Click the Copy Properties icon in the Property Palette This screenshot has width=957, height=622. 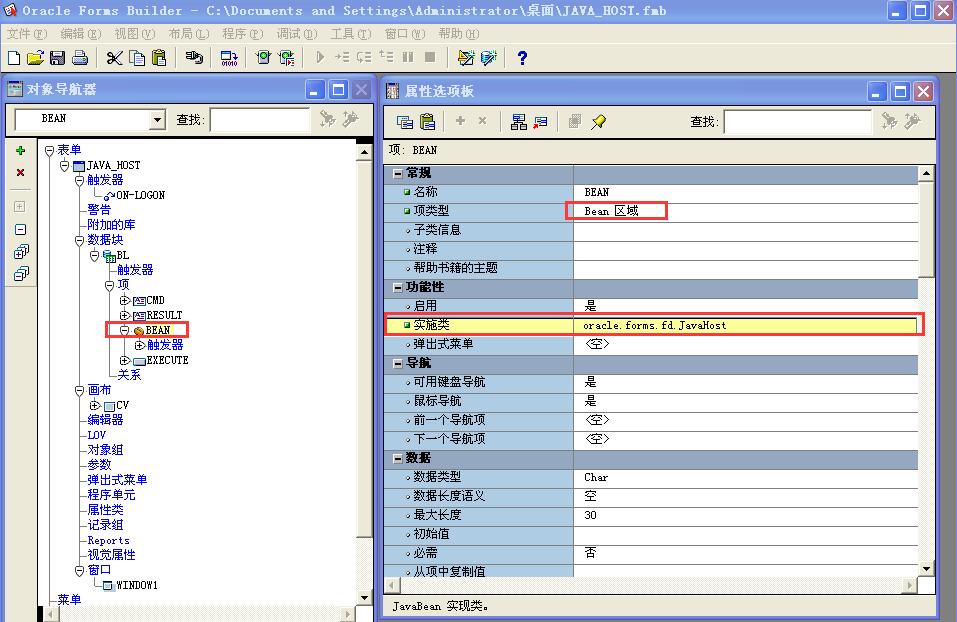click(x=404, y=119)
